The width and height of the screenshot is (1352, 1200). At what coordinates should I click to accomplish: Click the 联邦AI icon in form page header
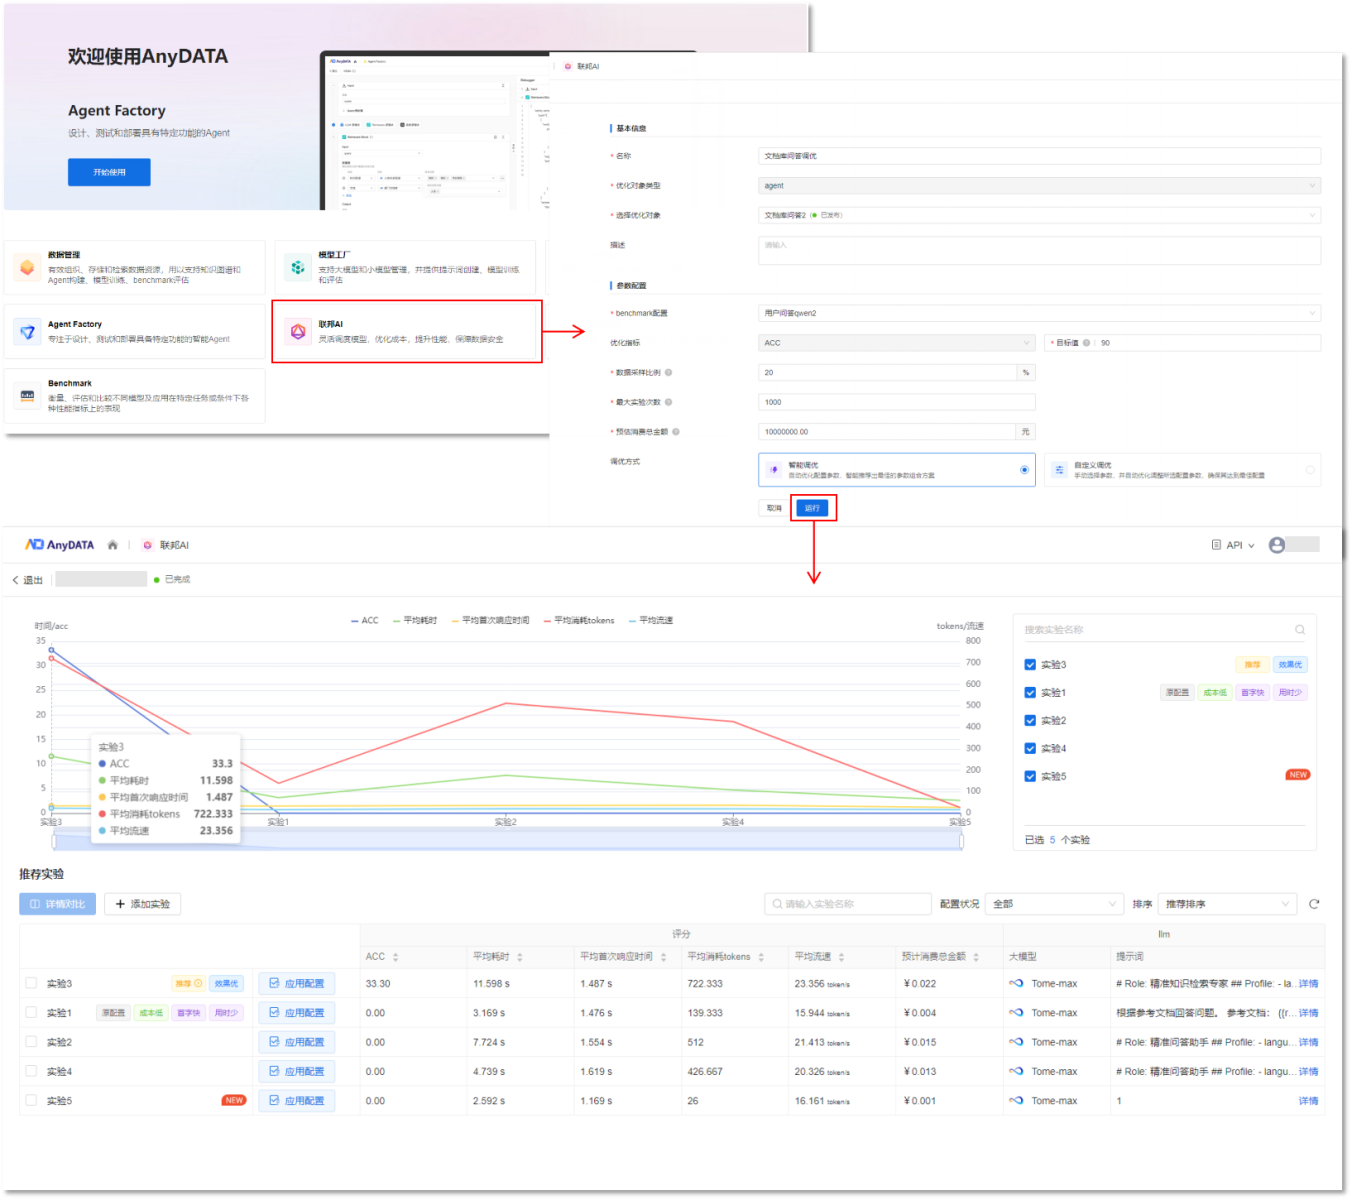pyautogui.click(x=568, y=67)
